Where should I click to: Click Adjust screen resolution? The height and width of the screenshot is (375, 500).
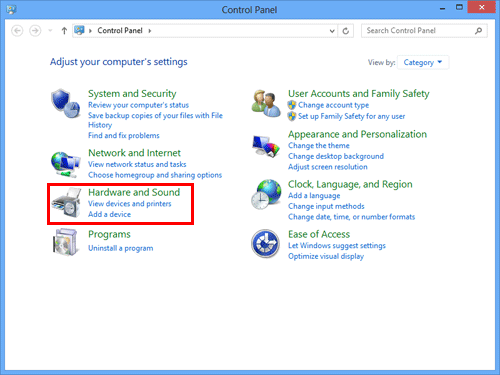(x=328, y=167)
